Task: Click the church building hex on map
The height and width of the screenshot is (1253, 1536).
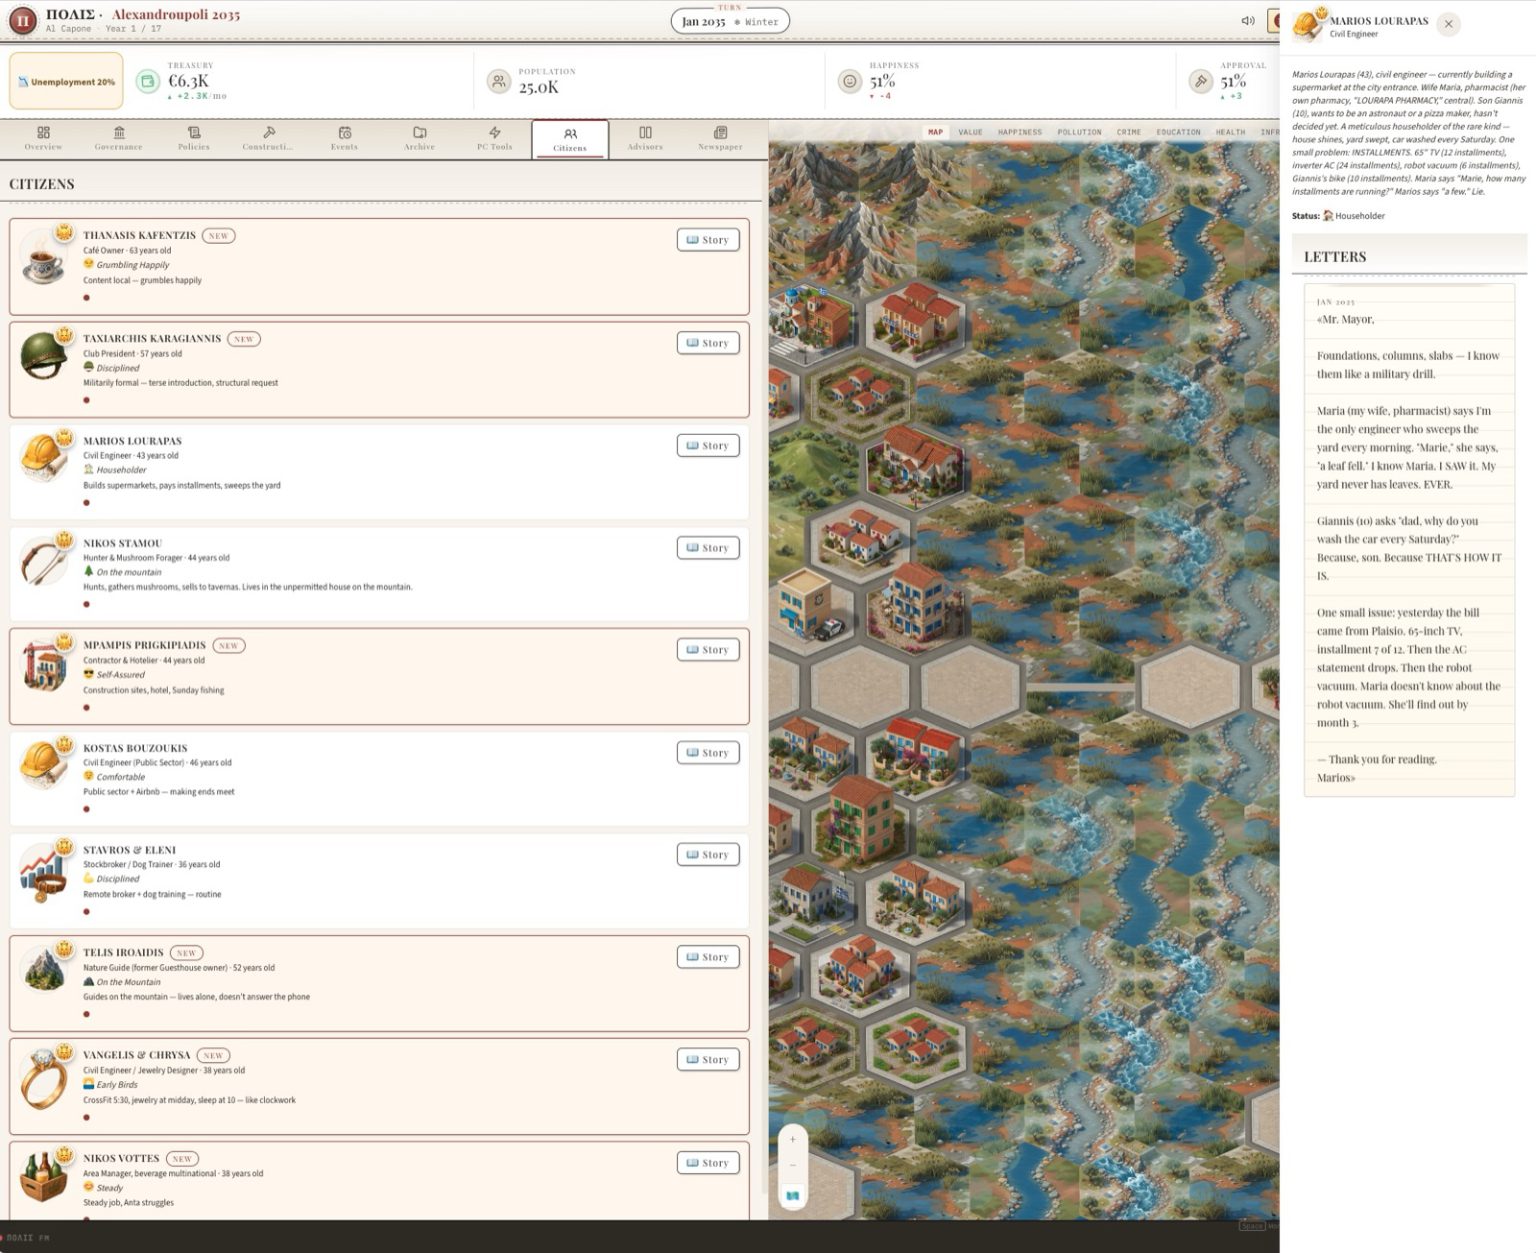Action: pos(810,318)
